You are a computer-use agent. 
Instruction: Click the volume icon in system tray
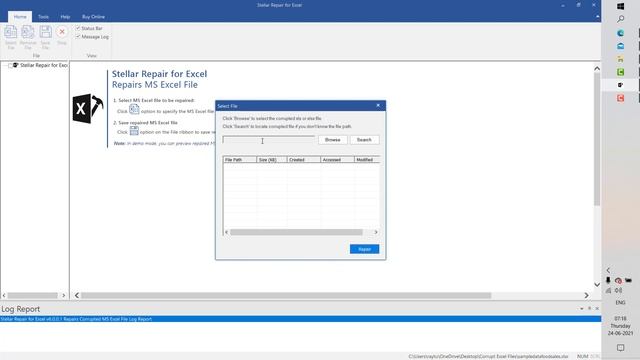point(618,290)
